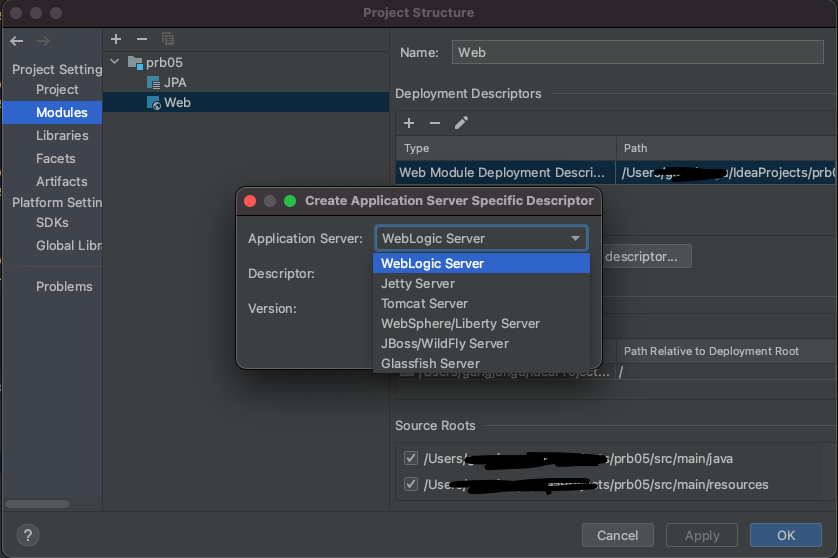Click the Descriptor label in dialog
The width and height of the screenshot is (838, 558).
click(x=281, y=274)
